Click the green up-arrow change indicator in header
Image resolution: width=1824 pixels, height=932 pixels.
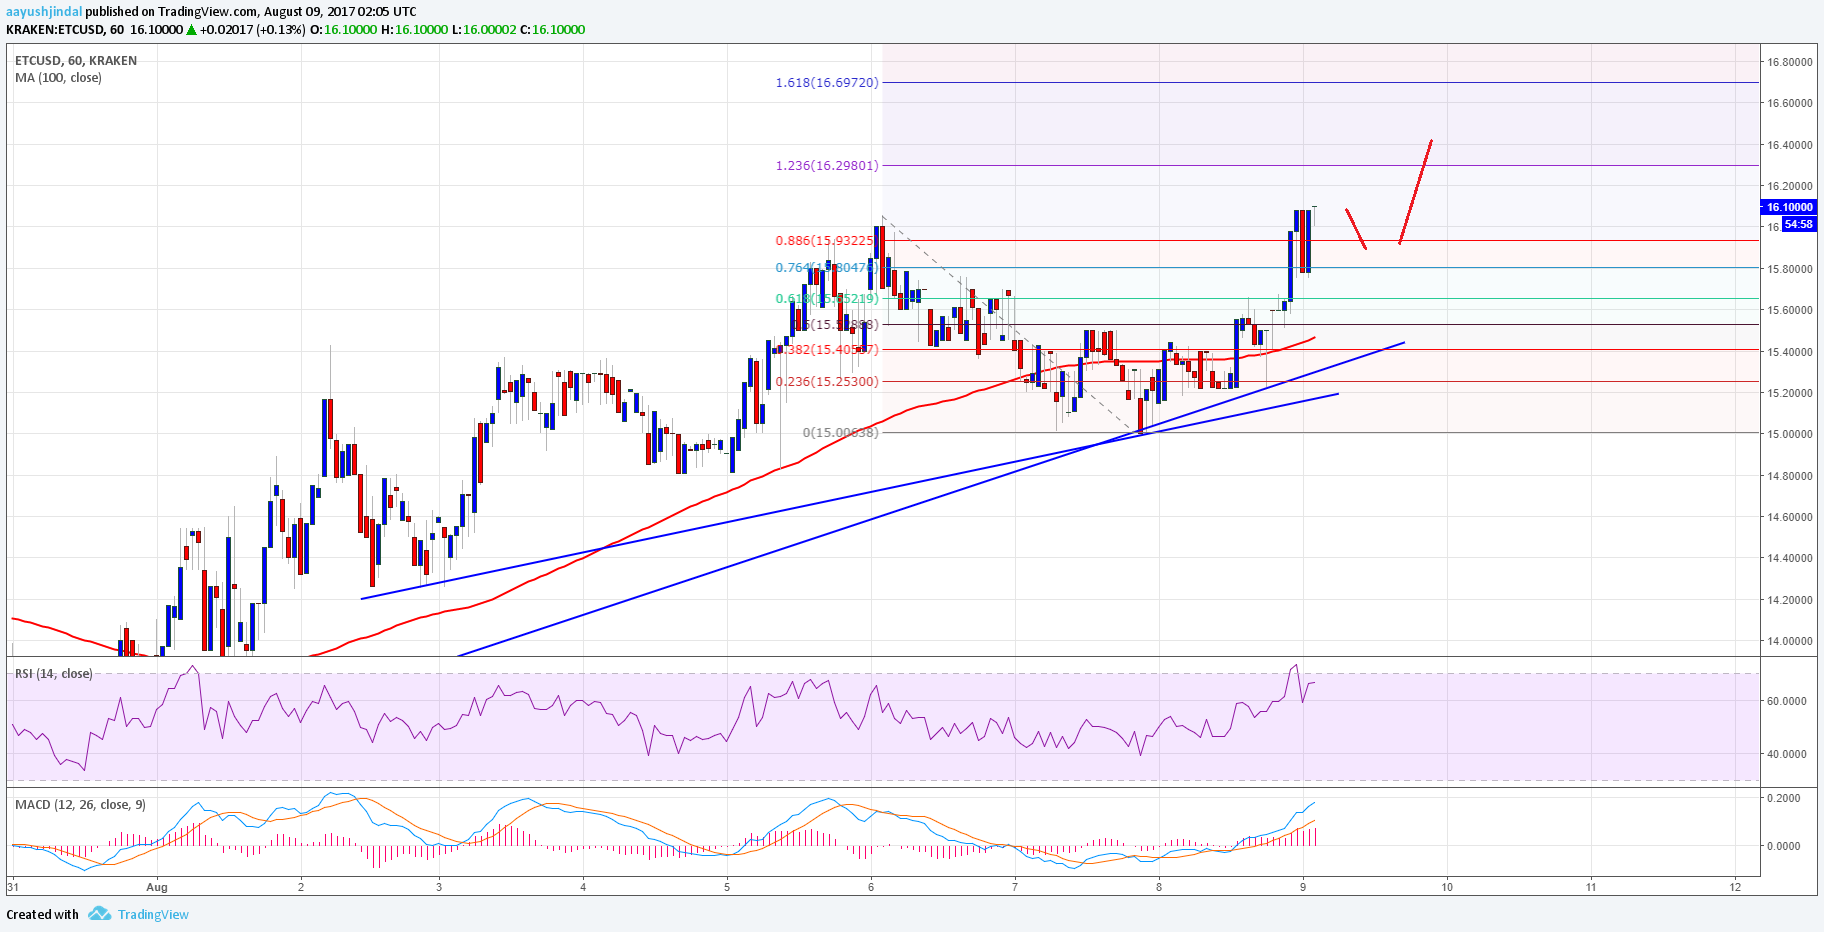pyautogui.click(x=191, y=30)
